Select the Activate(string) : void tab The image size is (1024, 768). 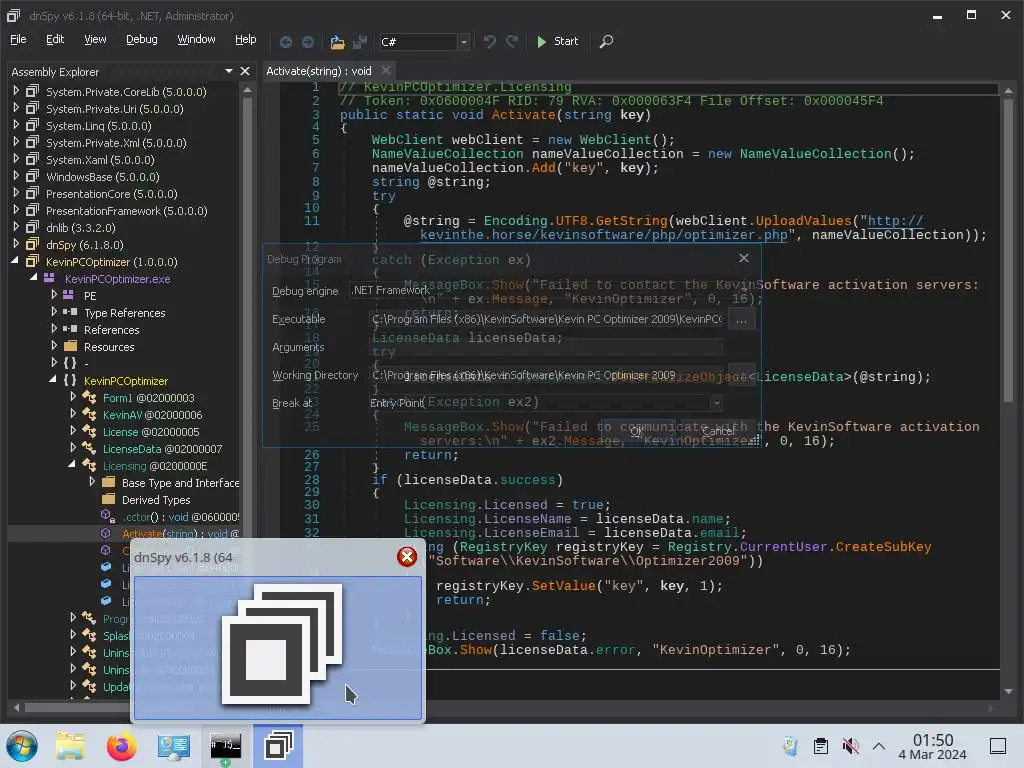[x=319, y=71]
